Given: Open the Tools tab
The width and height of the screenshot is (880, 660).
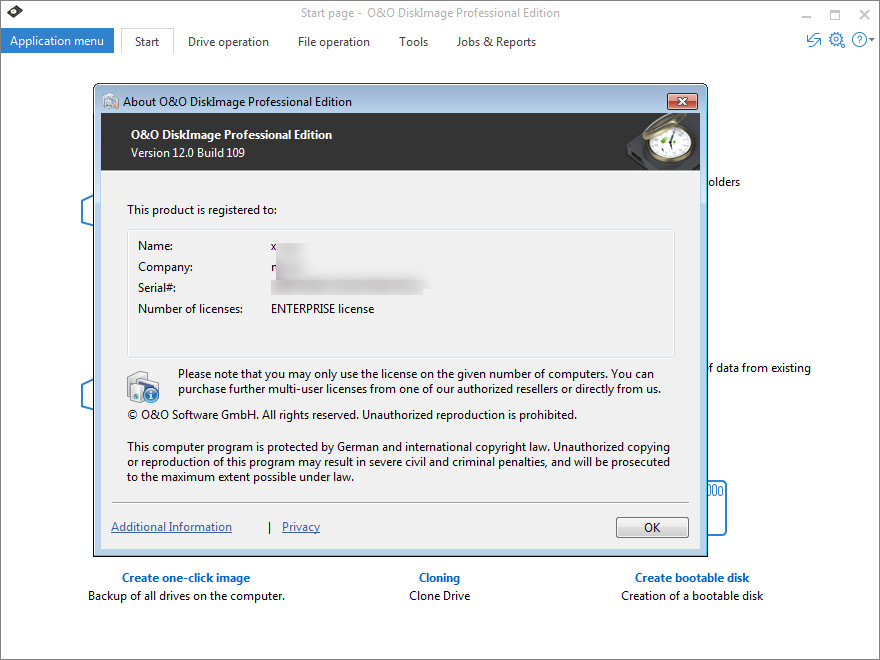Looking at the screenshot, I should pos(413,42).
